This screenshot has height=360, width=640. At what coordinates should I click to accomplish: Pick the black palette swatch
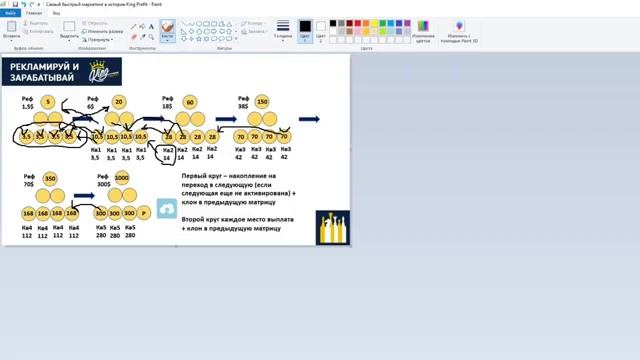[333, 23]
